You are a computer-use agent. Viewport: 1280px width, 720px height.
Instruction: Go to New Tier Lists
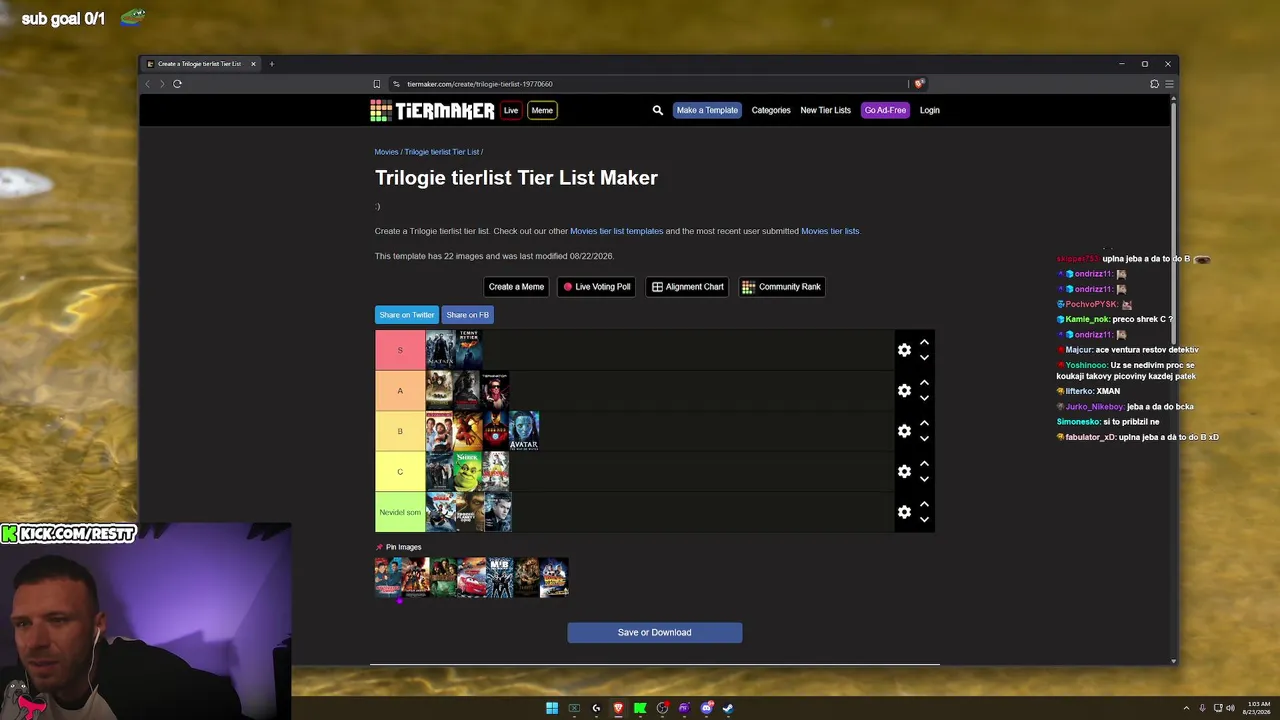(x=825, y=110)
